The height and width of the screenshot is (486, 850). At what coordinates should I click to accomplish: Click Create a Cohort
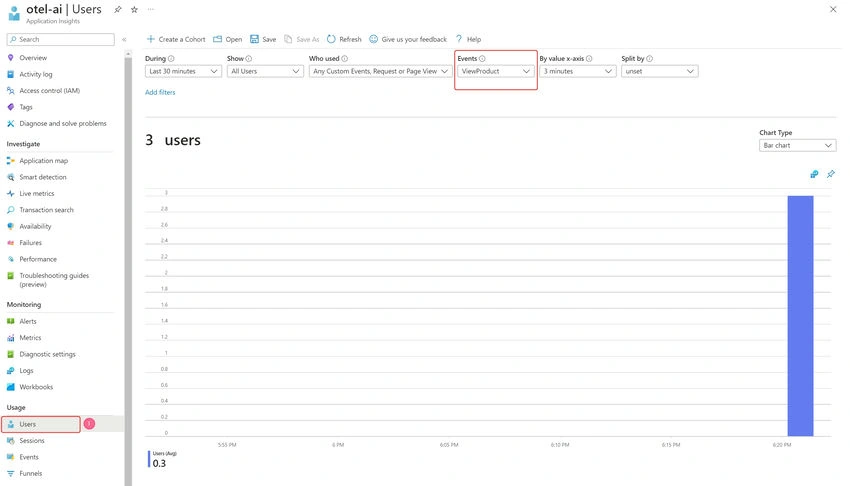(176, 40)
